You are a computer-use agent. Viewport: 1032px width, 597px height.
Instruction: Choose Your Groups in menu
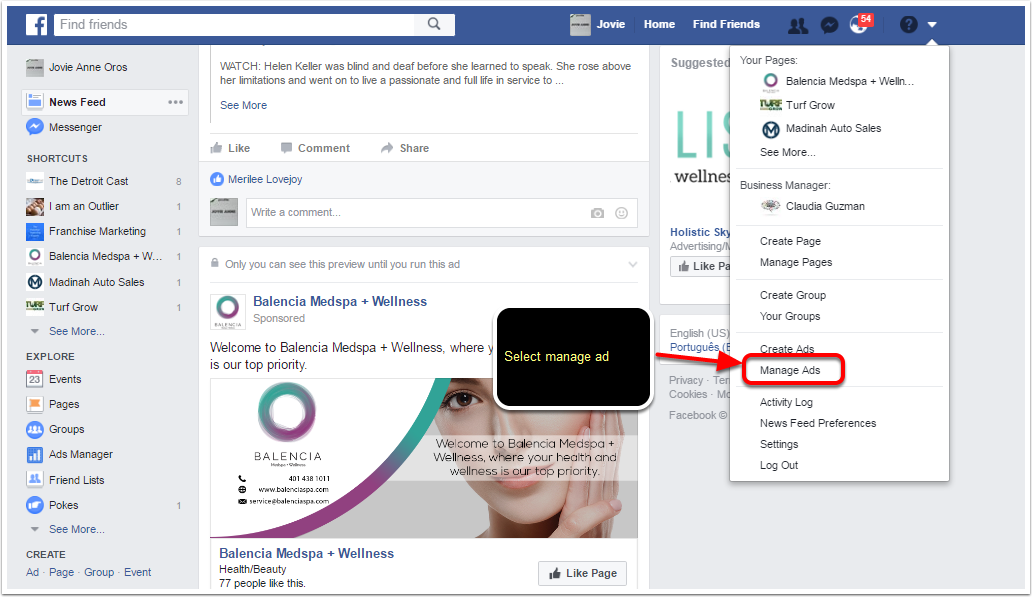790,316
